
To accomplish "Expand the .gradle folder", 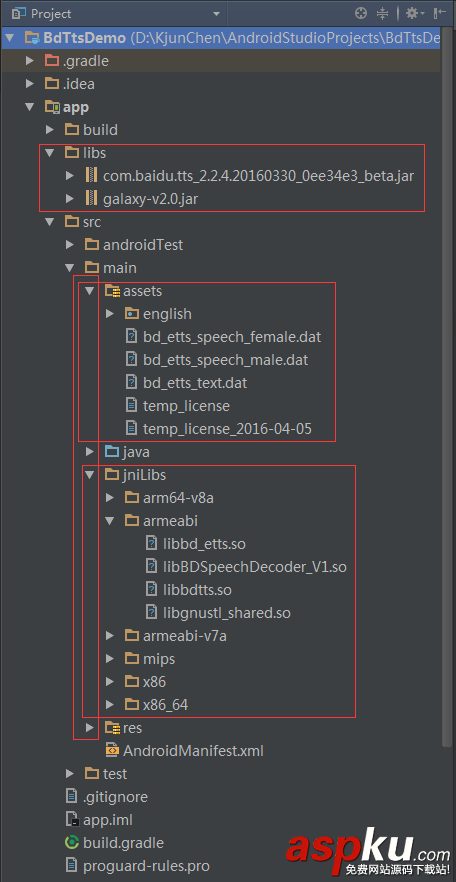I will click(30, 61).
